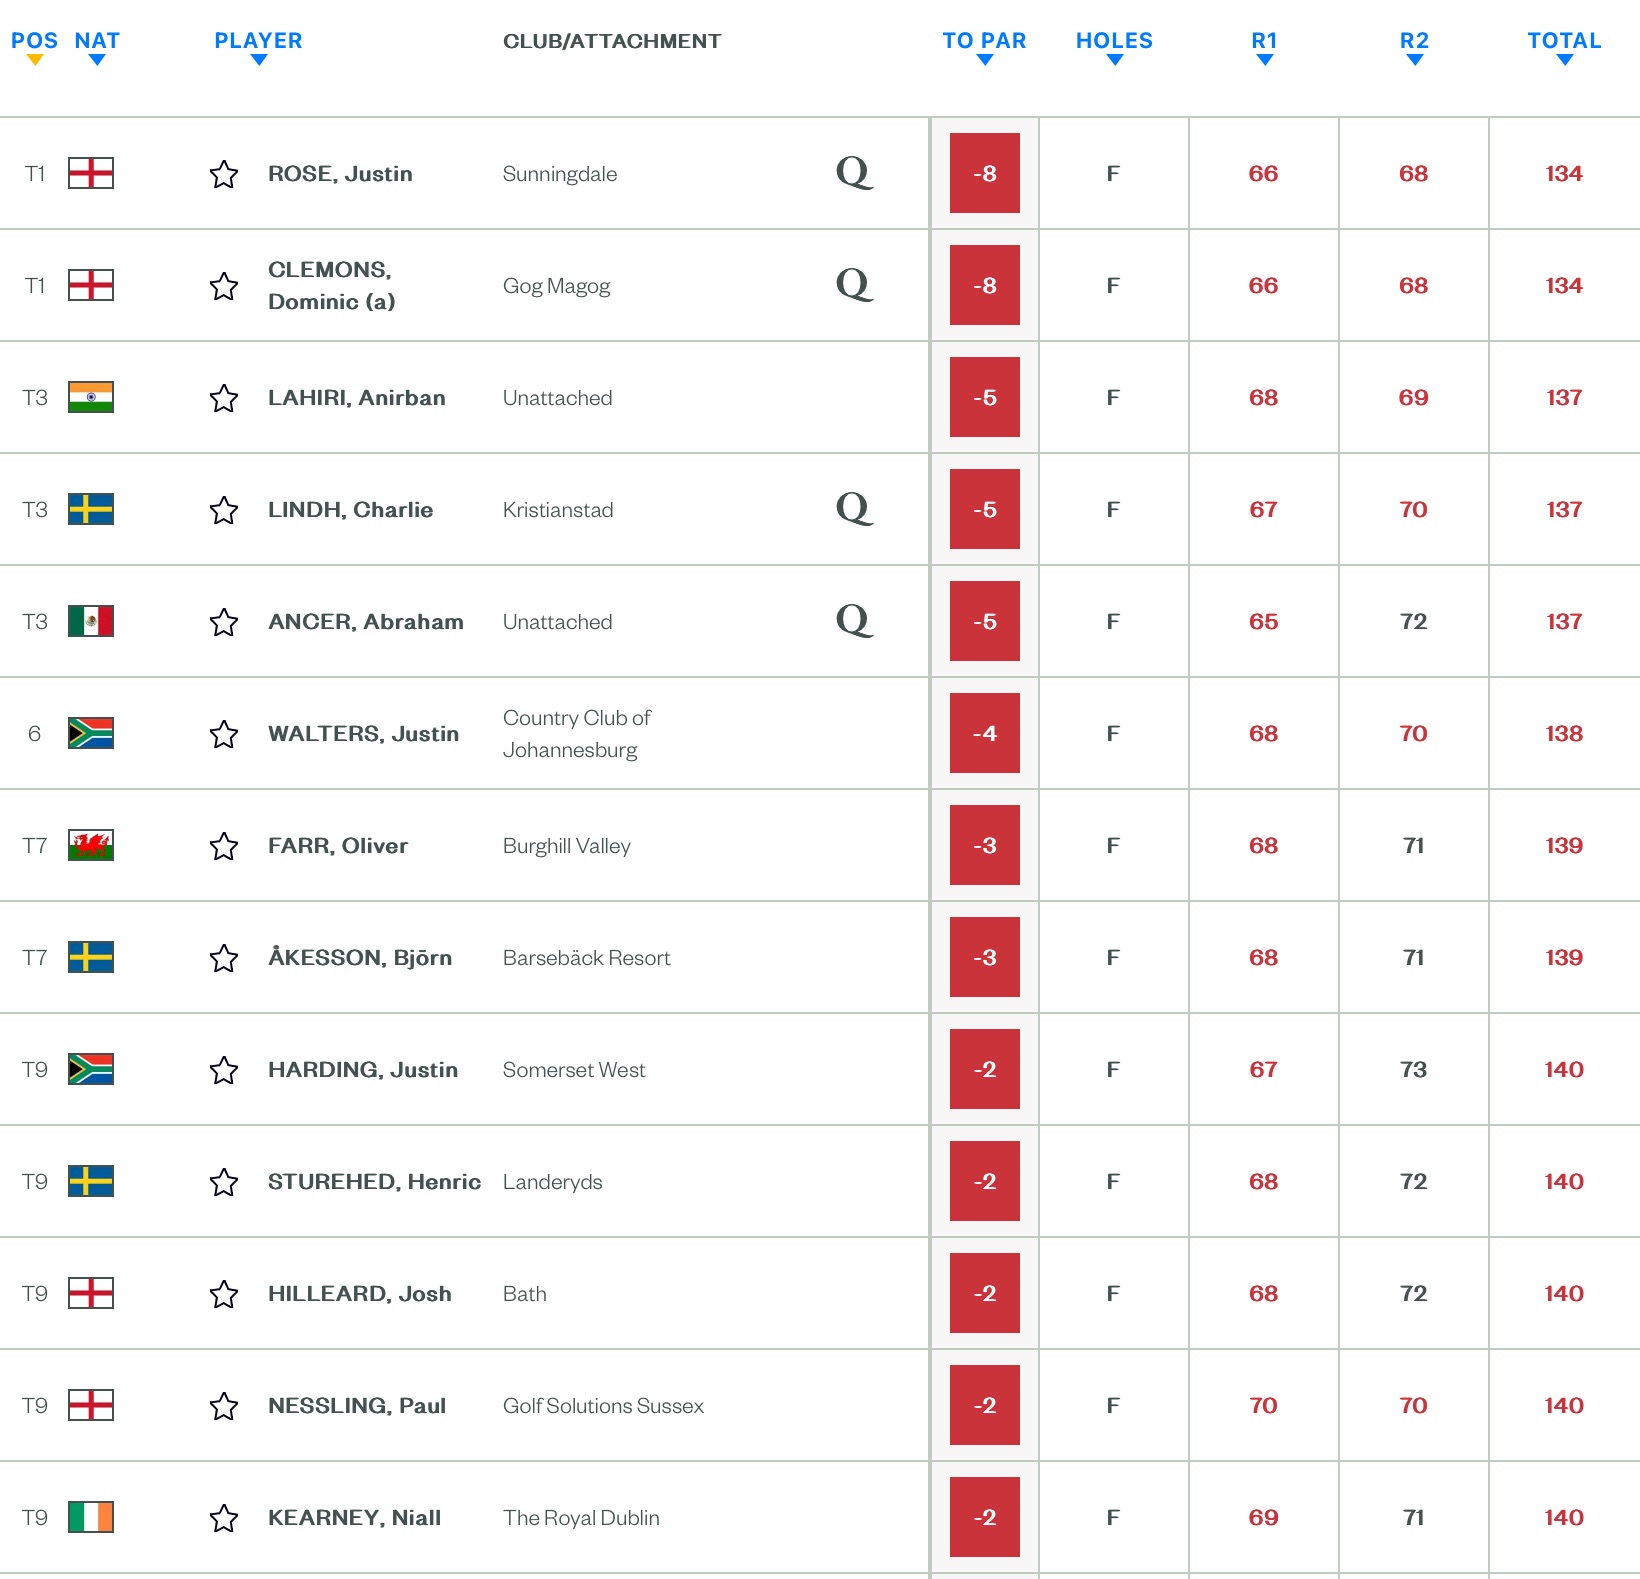Image resolution: width=1640 pixels, height=1579 pixels.
Task: Open STUREHED, Henric player page
Action: (374, 1182)
